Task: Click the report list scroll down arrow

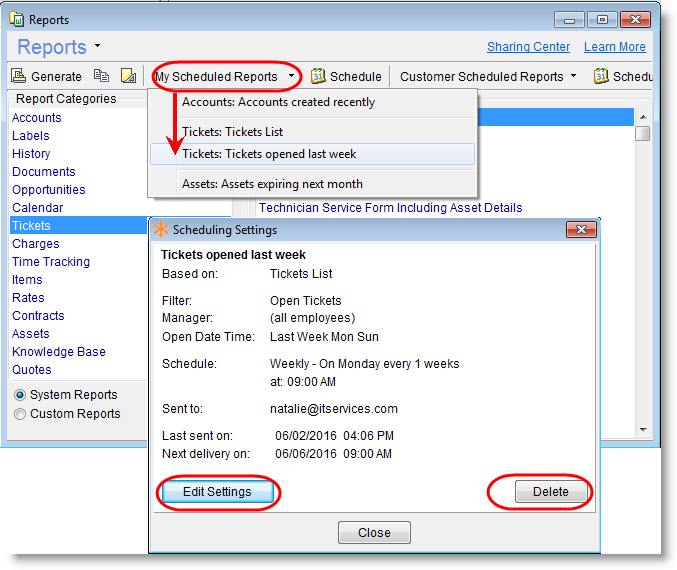Action: click(x=643, y=430)
